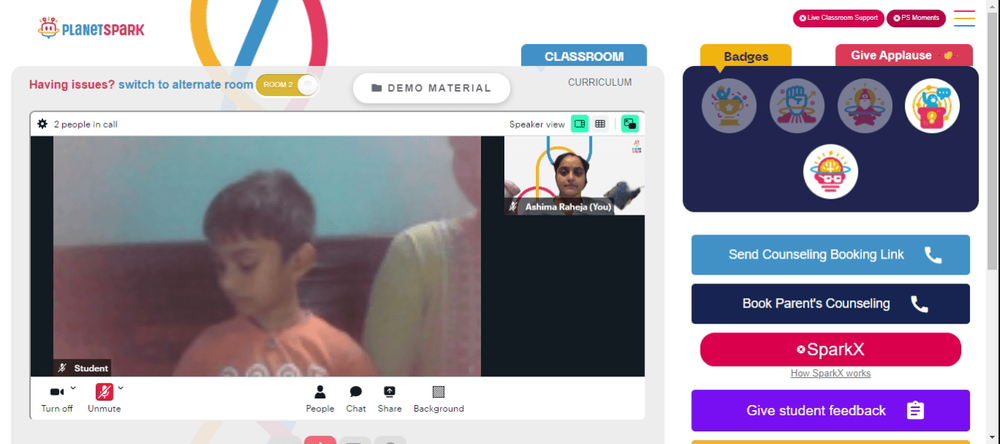
Task: Toggle picture-in-picture mode icon
Action: point(629,124)
